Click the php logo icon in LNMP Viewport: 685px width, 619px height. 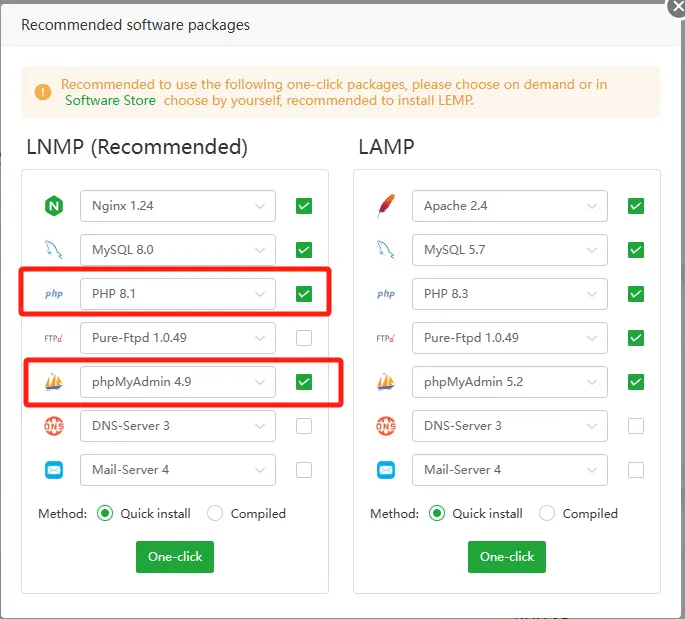tap(54, 294)
